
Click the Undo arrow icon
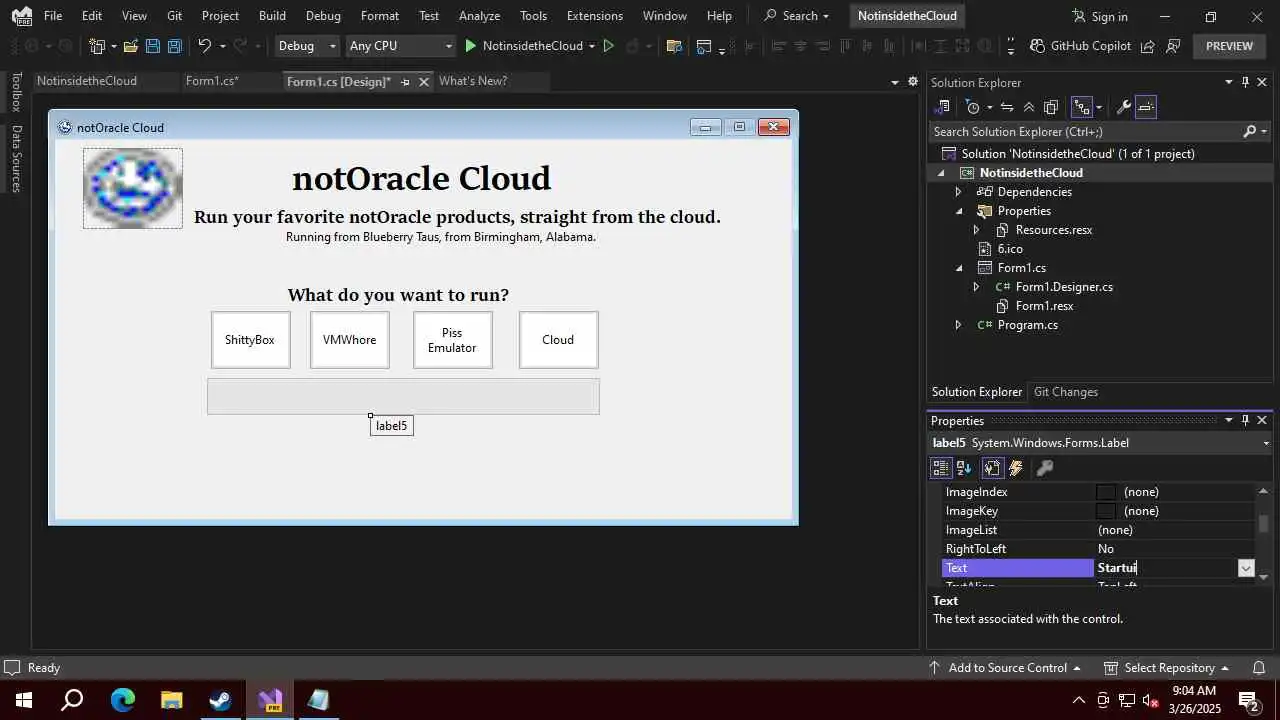tap(204, 46)
